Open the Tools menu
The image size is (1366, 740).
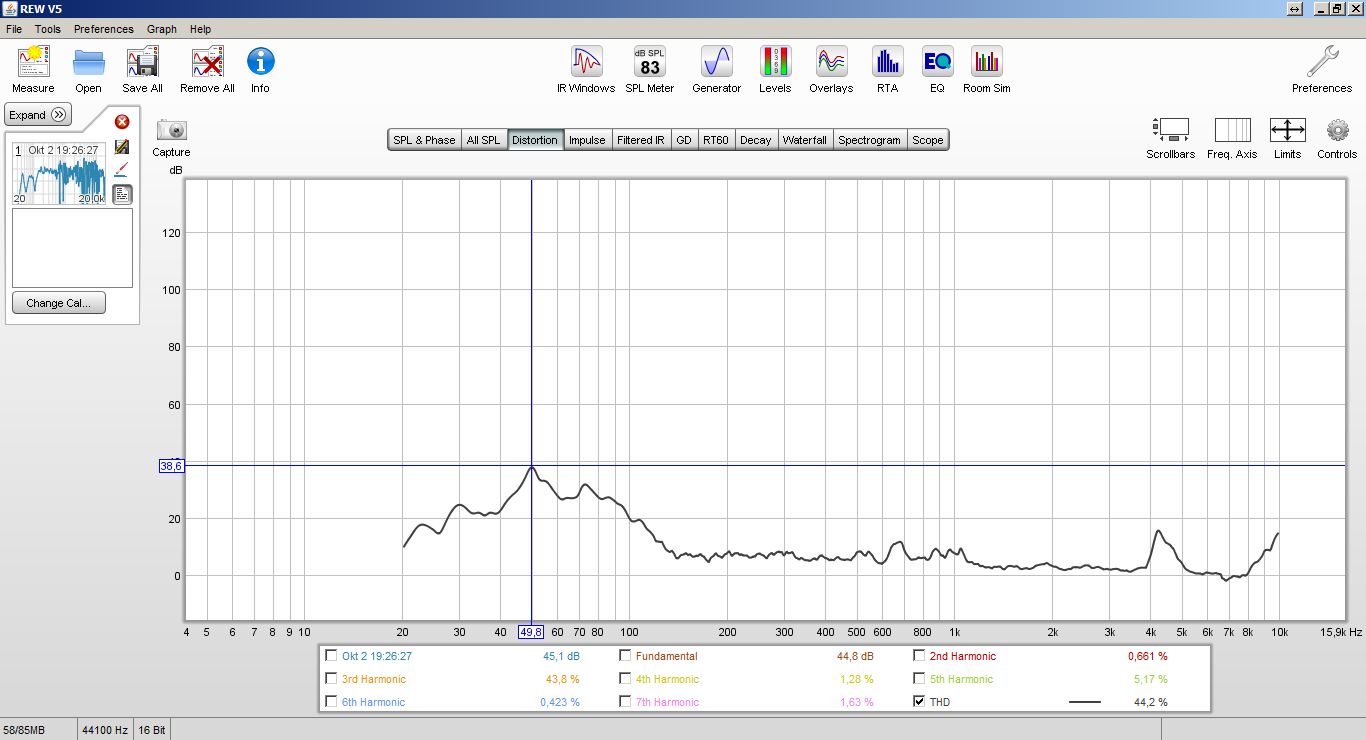(48, 29)
